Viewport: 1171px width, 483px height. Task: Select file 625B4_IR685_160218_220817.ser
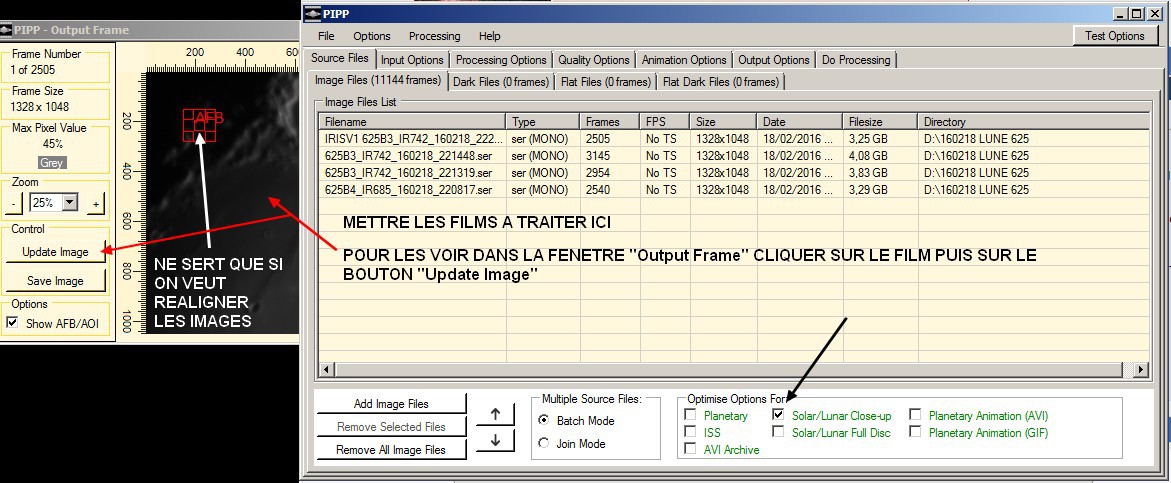pos(409,190)
